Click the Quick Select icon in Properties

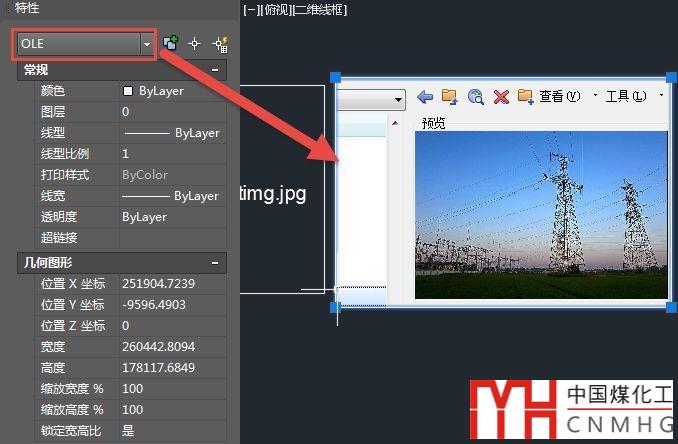[x=220, y=44]
